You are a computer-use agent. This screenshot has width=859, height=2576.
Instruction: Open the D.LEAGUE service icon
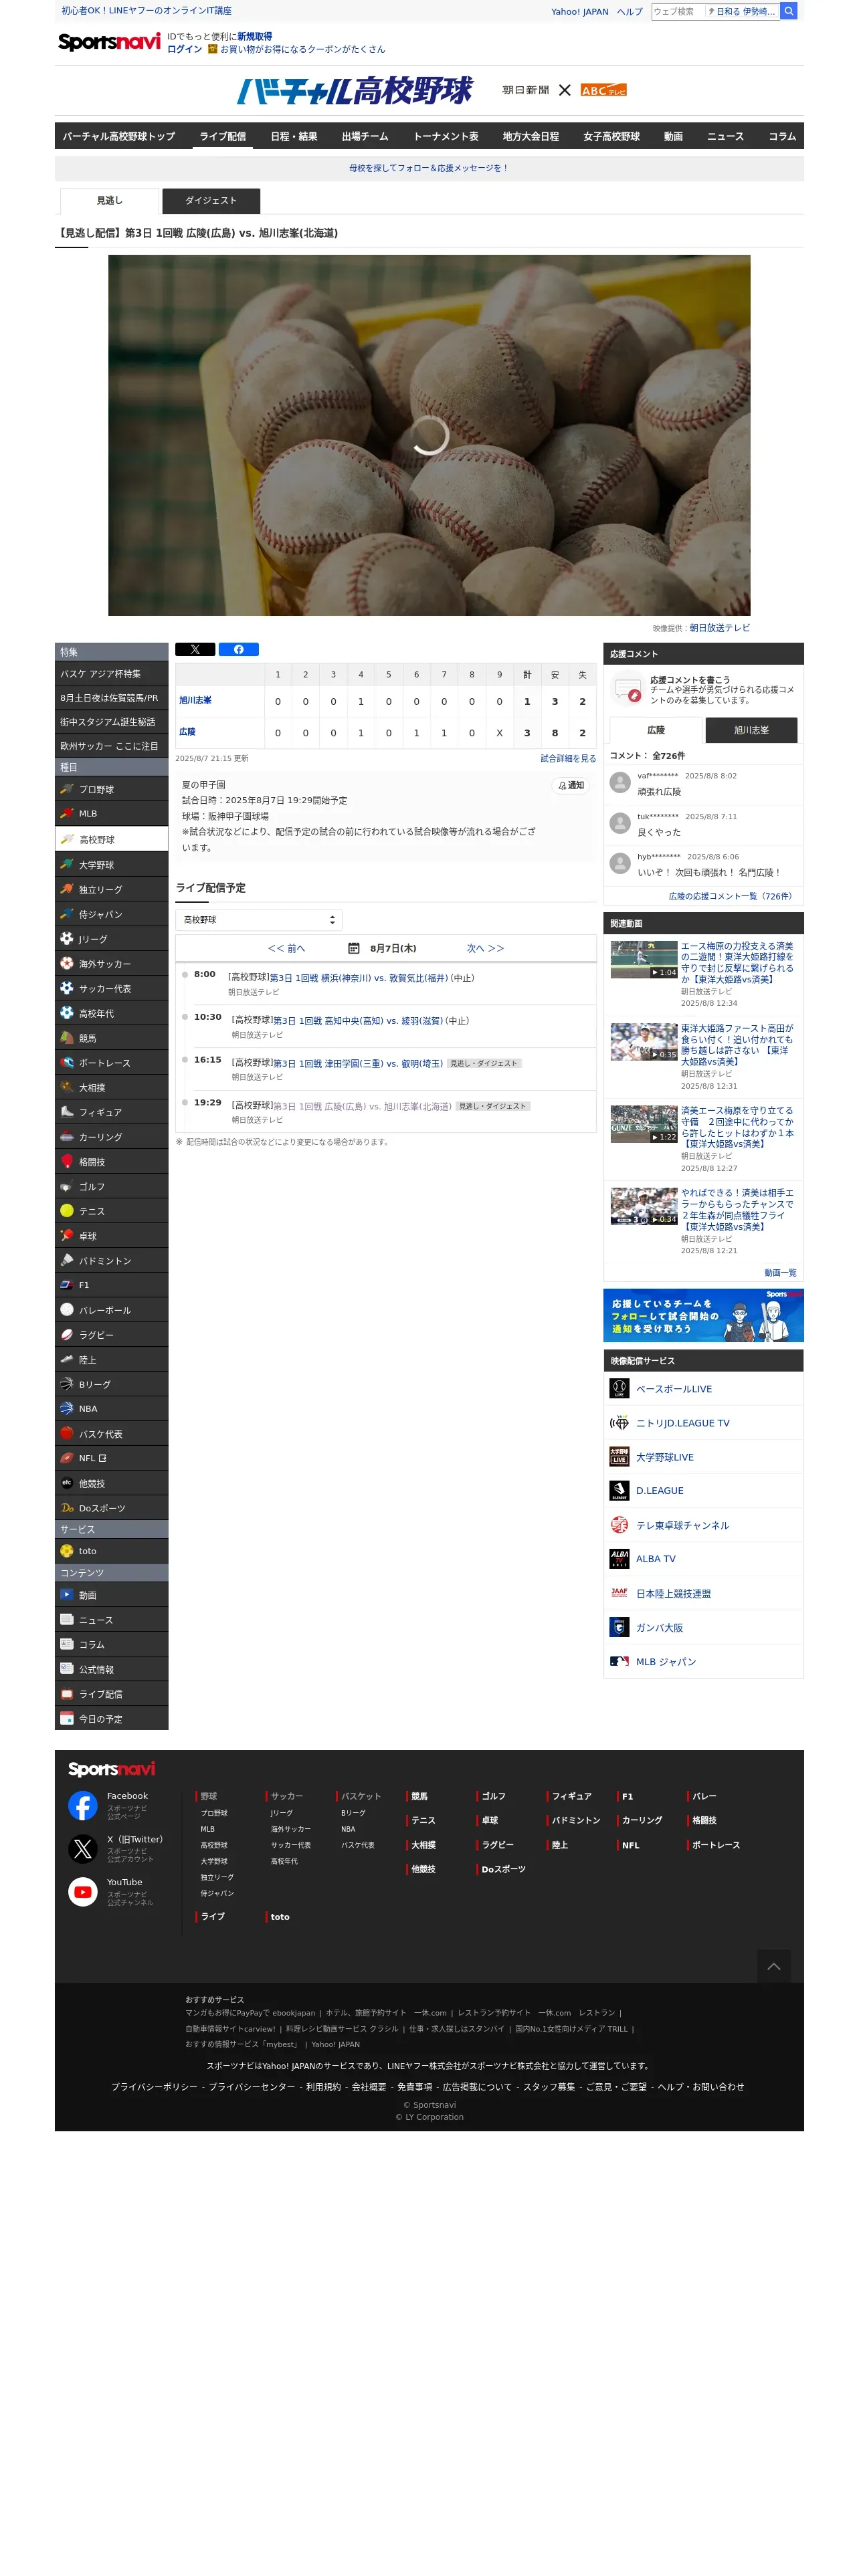(x=619, y=1490)
